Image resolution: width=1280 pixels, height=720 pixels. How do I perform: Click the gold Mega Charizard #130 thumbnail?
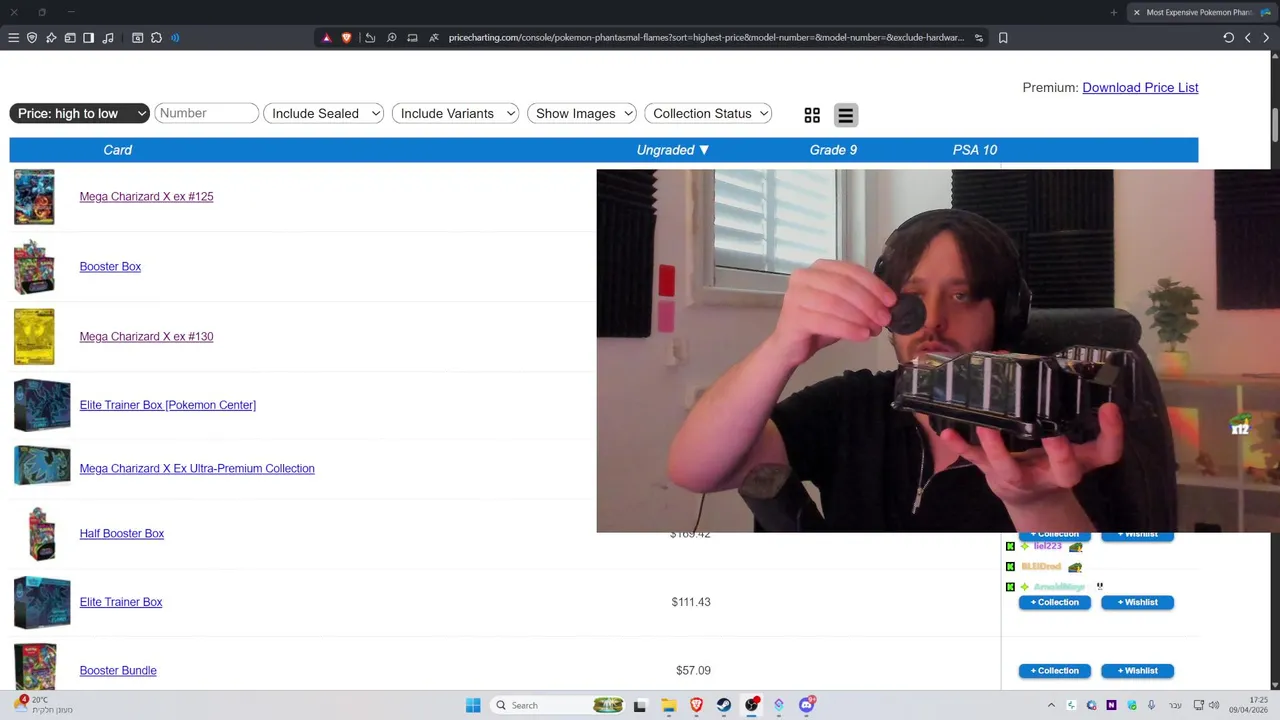34,337
